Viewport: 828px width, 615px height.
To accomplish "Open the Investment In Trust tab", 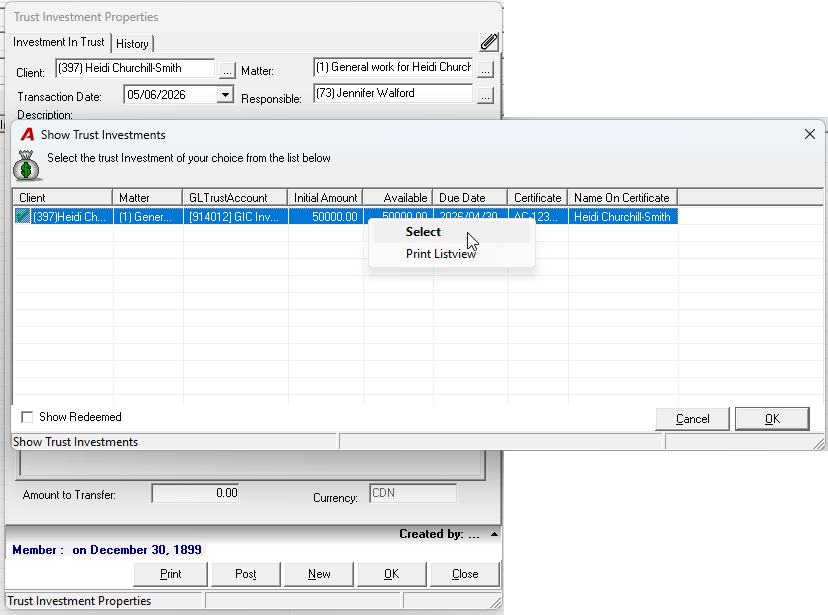I will pos(59,42).
